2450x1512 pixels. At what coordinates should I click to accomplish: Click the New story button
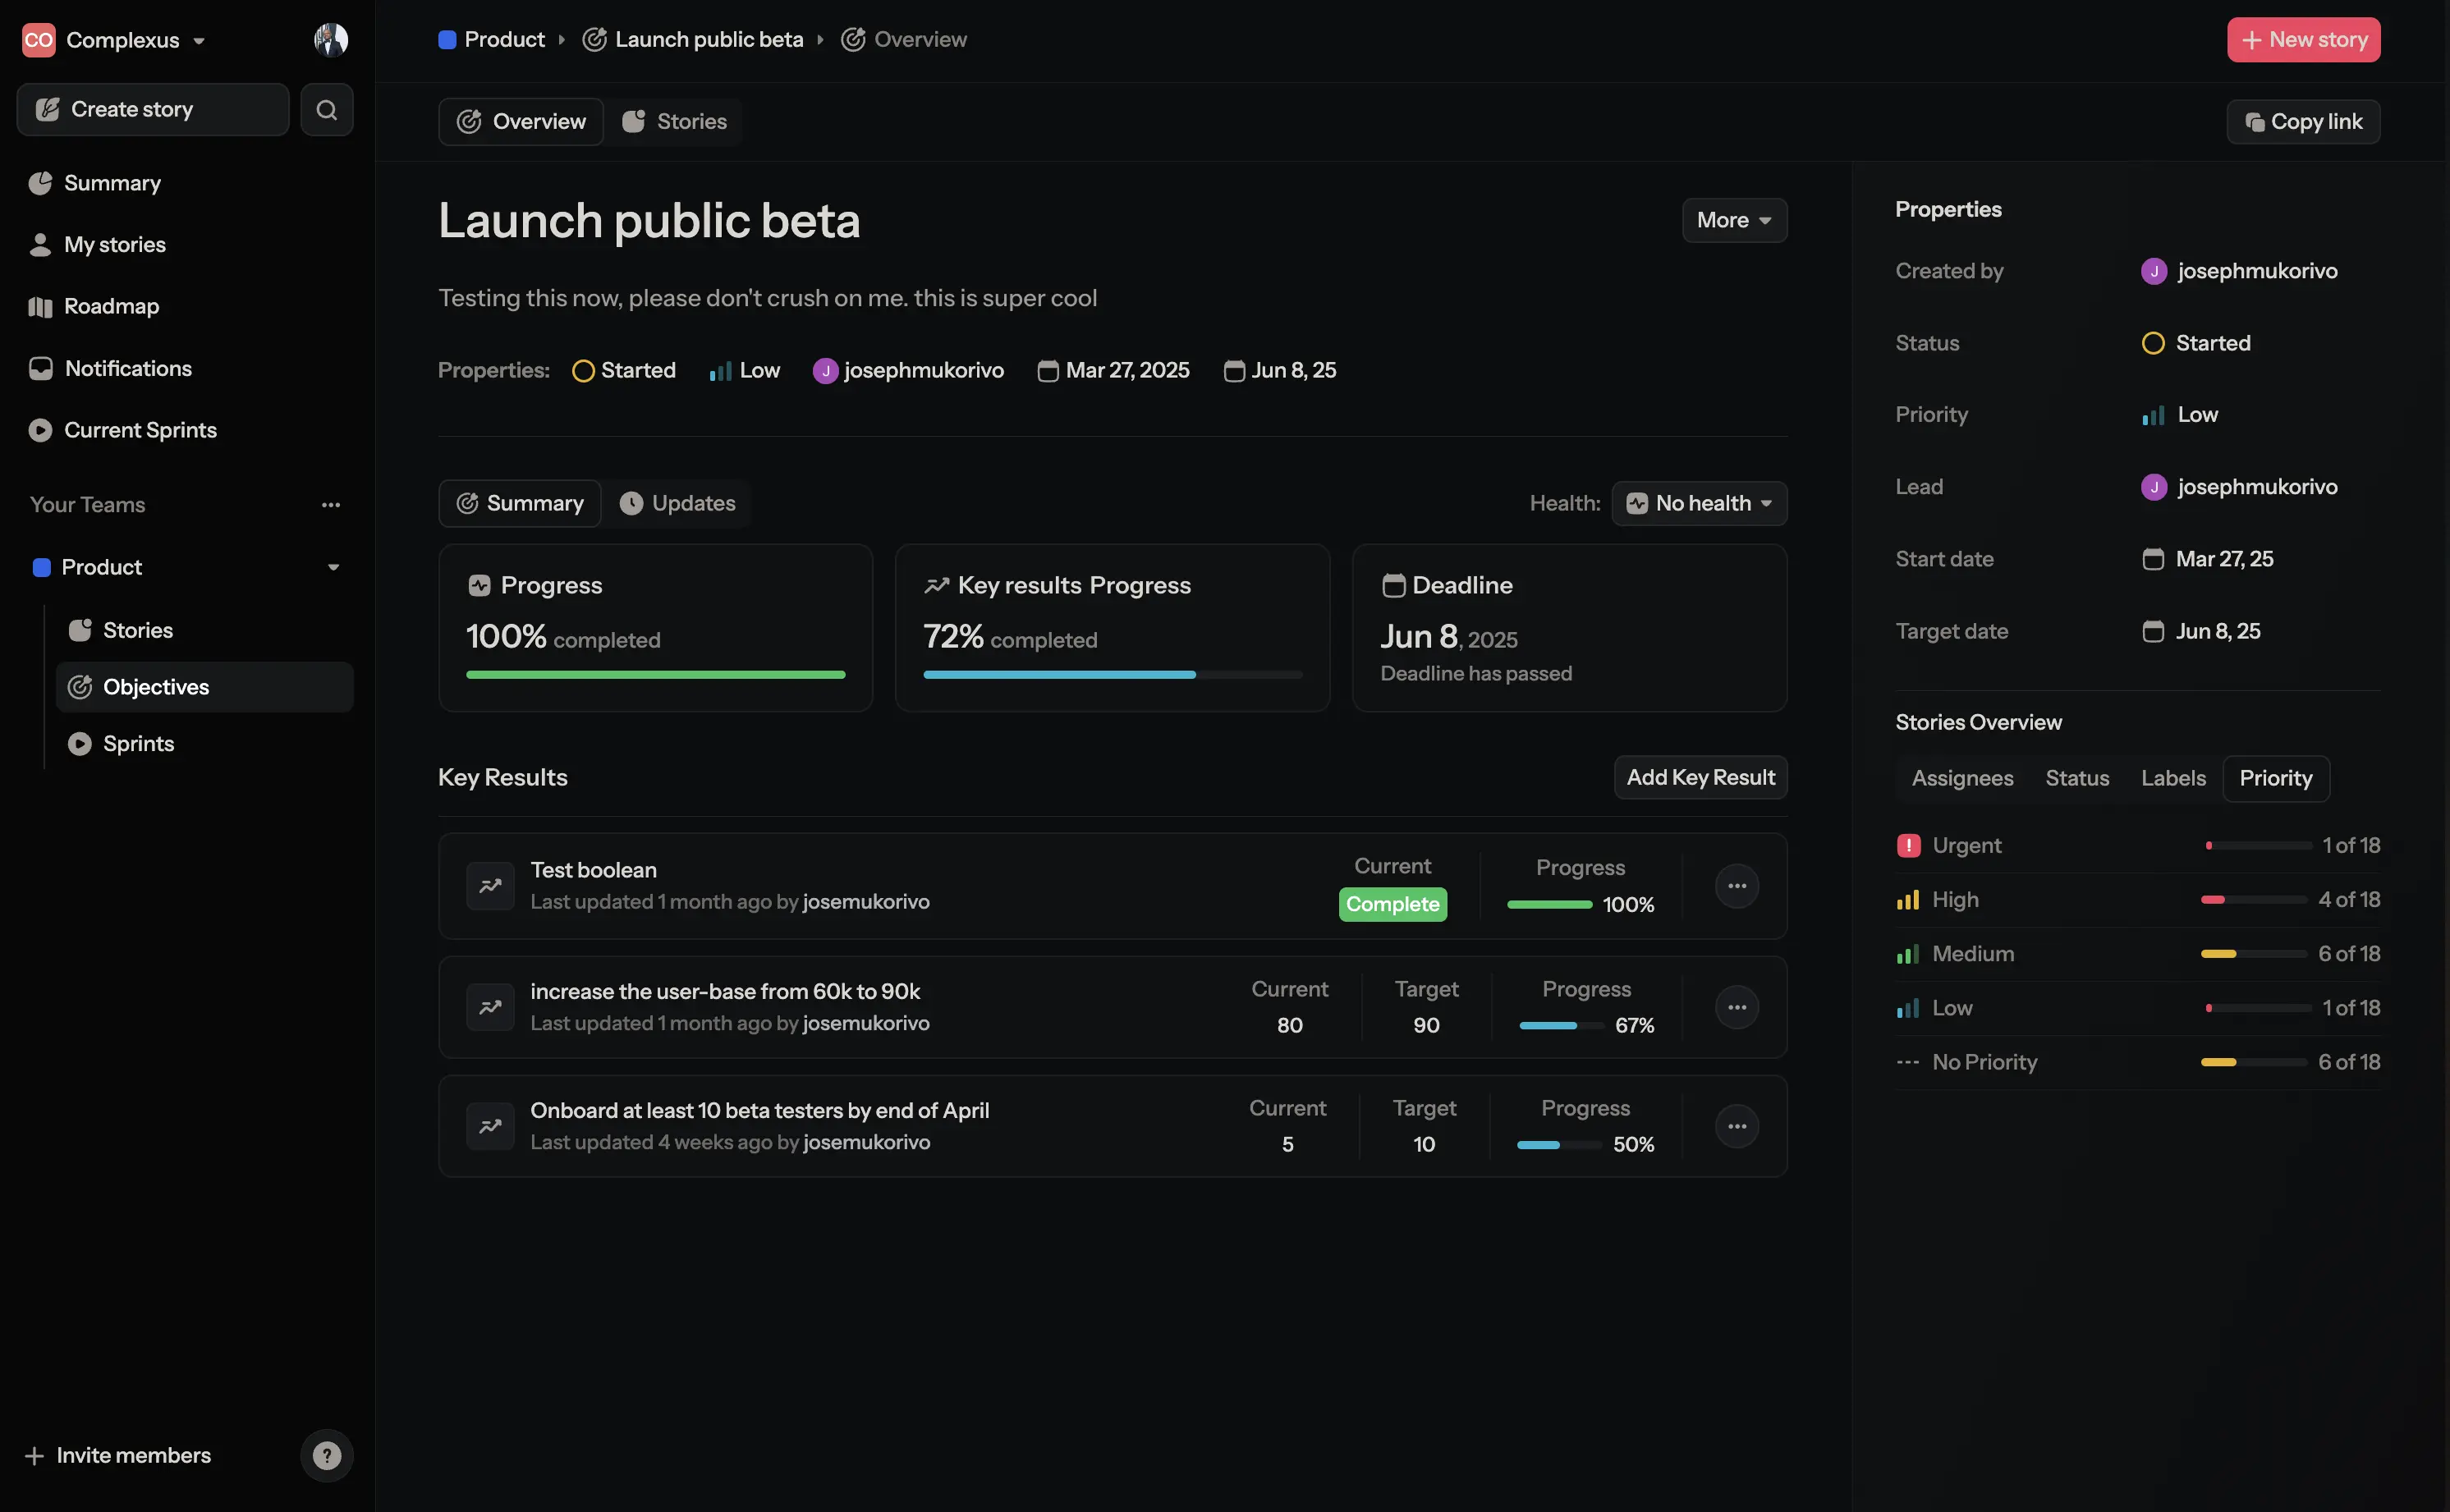coord(2303,40)
